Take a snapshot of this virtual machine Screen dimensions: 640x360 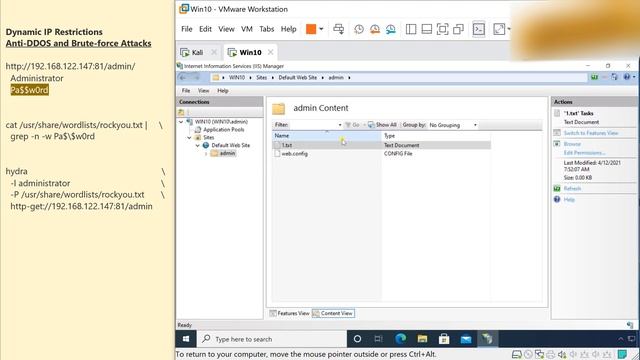pos(359,29)
